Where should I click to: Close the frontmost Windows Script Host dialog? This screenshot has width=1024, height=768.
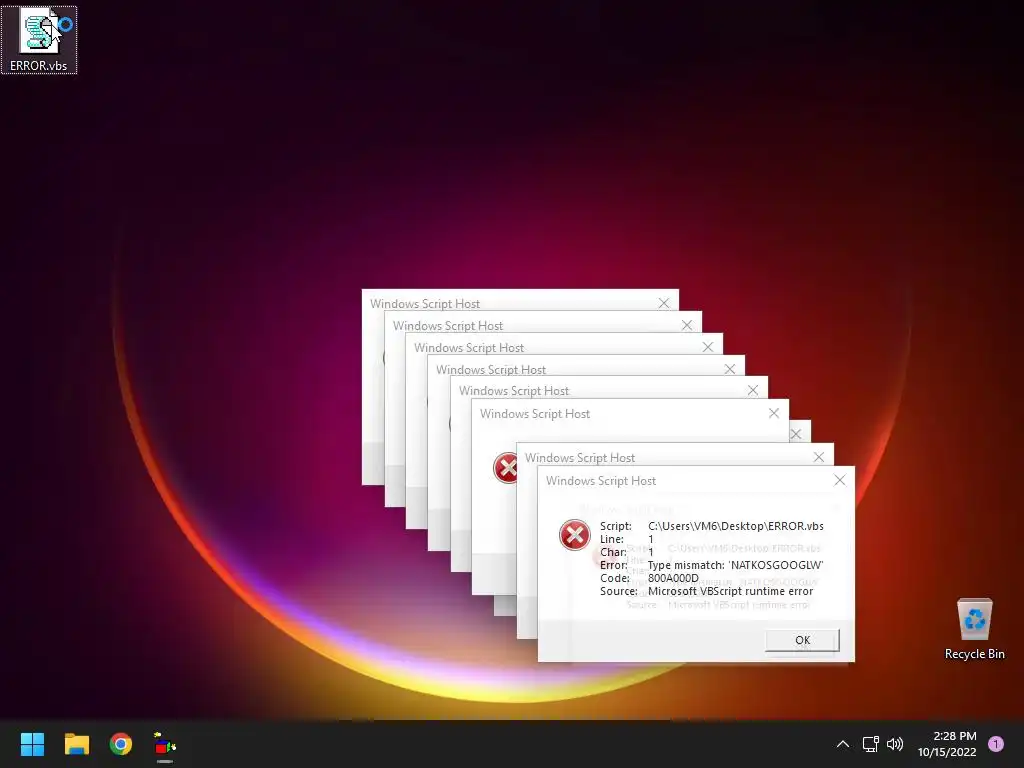(x=840, y=481)
